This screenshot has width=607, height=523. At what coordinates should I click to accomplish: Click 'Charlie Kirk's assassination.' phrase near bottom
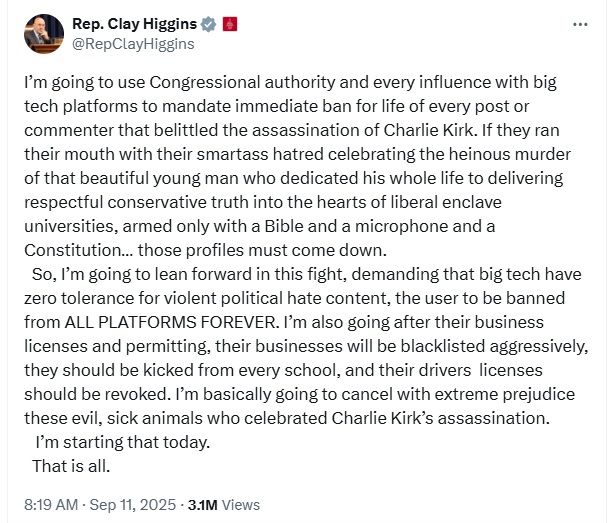pyautogui.click(x=441, y=418)
